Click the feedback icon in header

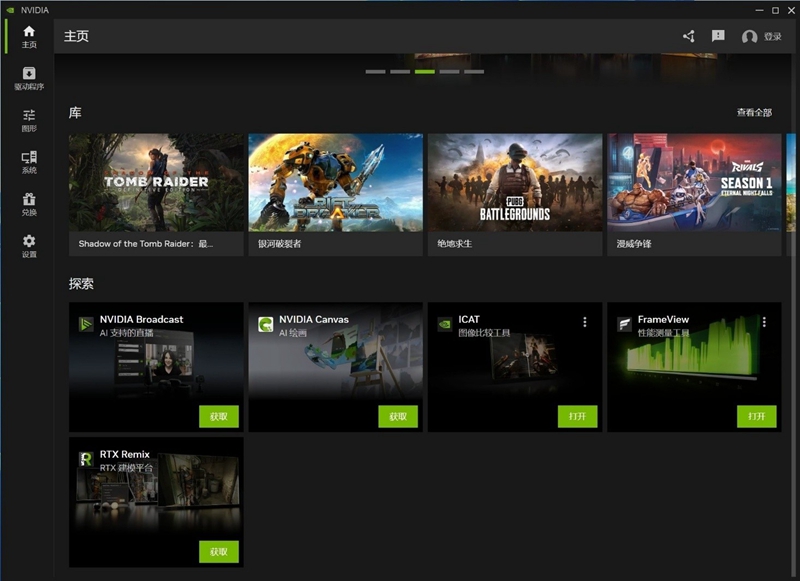click(x=718, y=36)
